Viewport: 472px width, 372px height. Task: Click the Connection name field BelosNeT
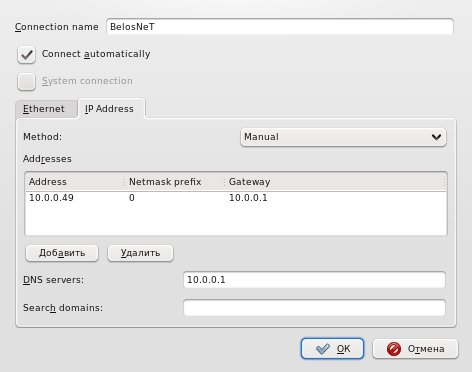click(280, 27)
